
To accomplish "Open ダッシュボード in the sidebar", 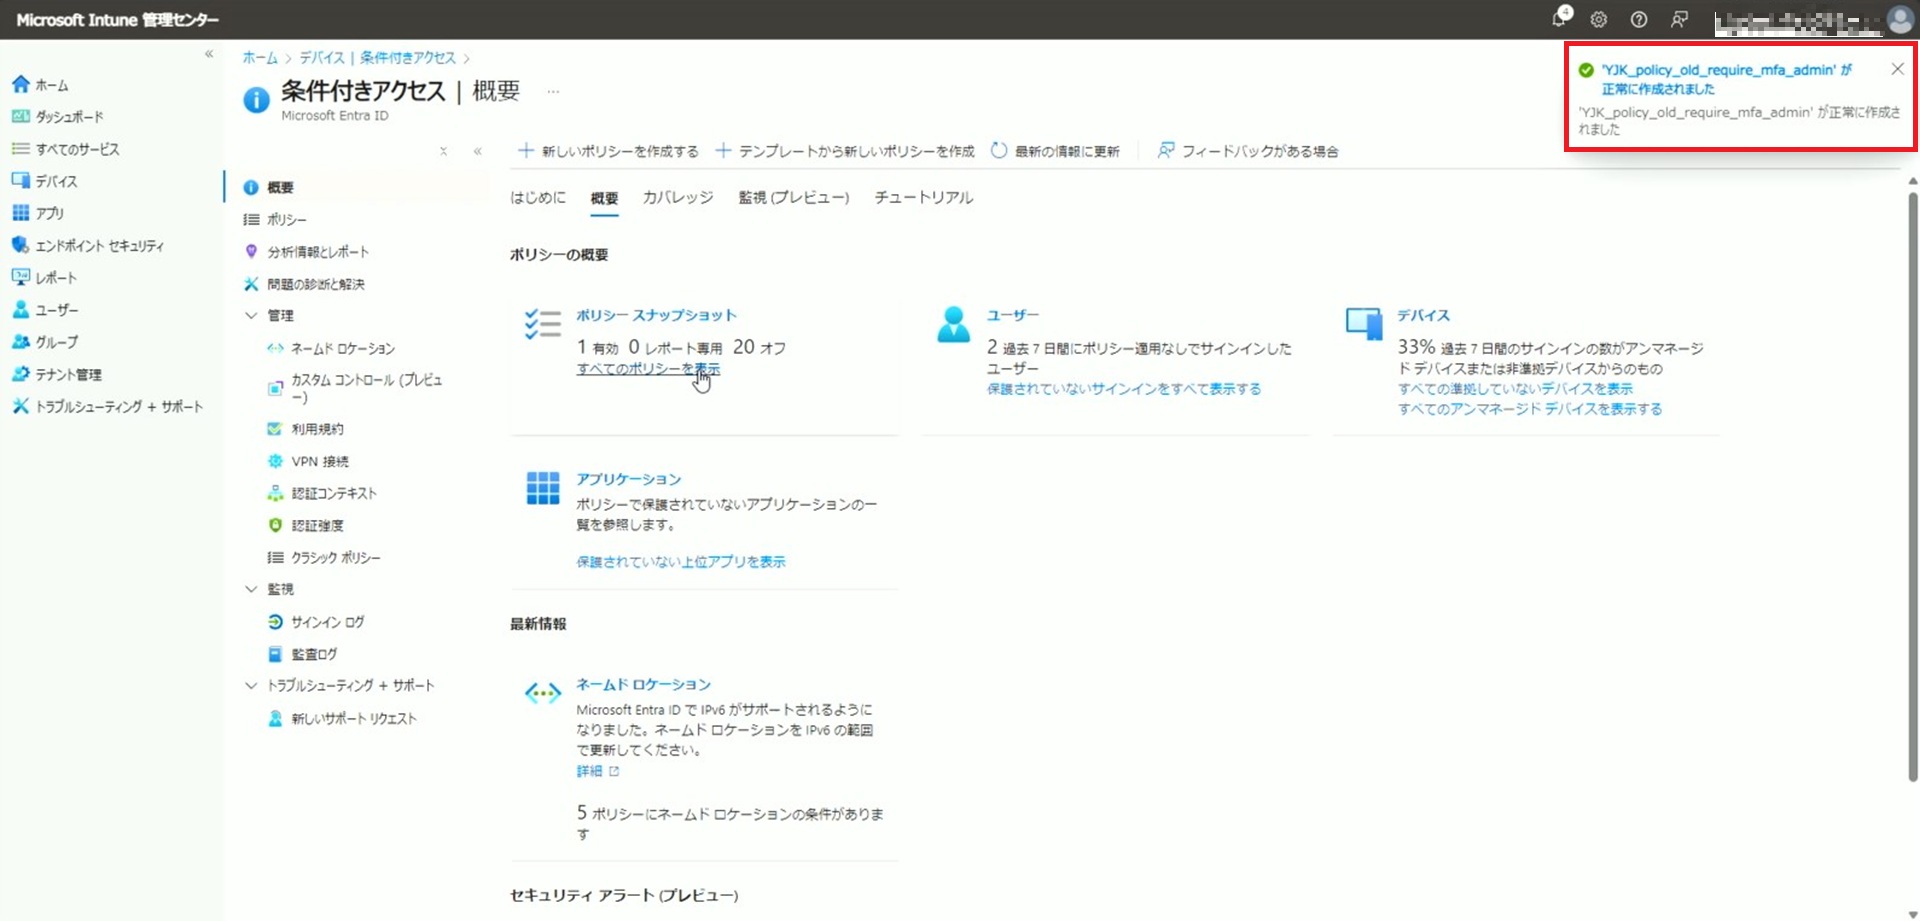I will click(69, 117).
